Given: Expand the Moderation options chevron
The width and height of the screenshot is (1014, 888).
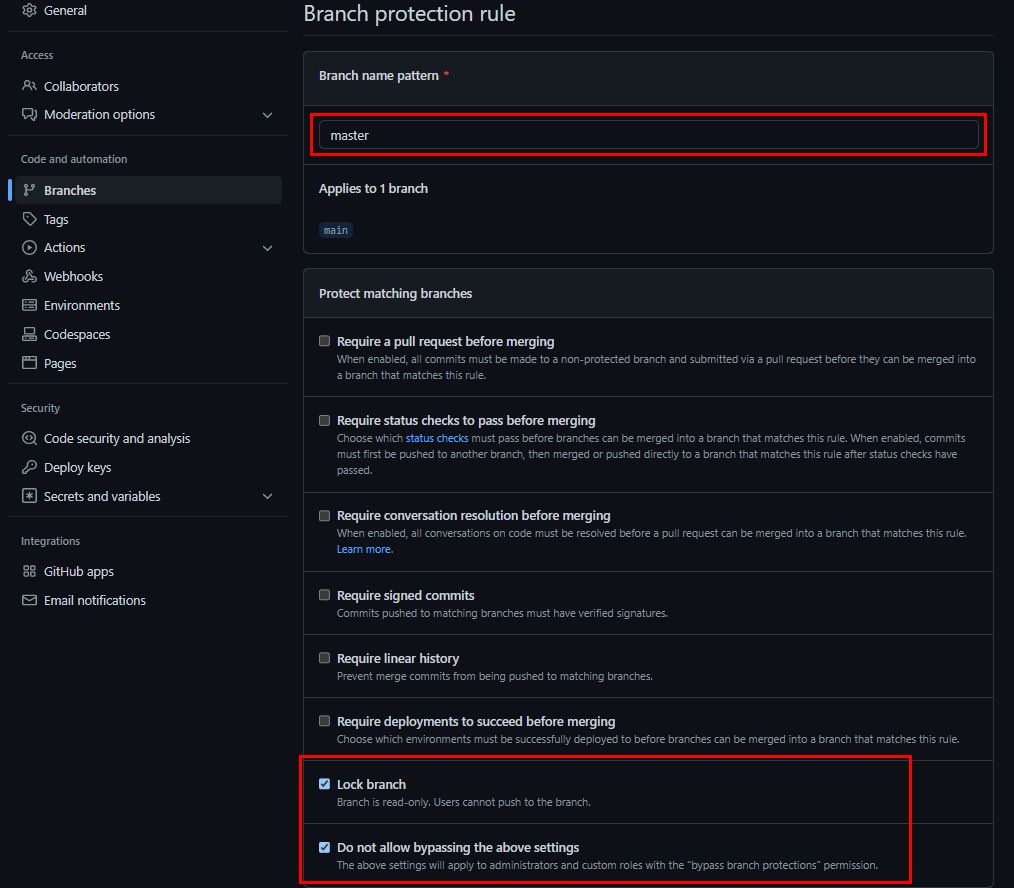Looking at the screenshot, I should [x=267, y=115].
